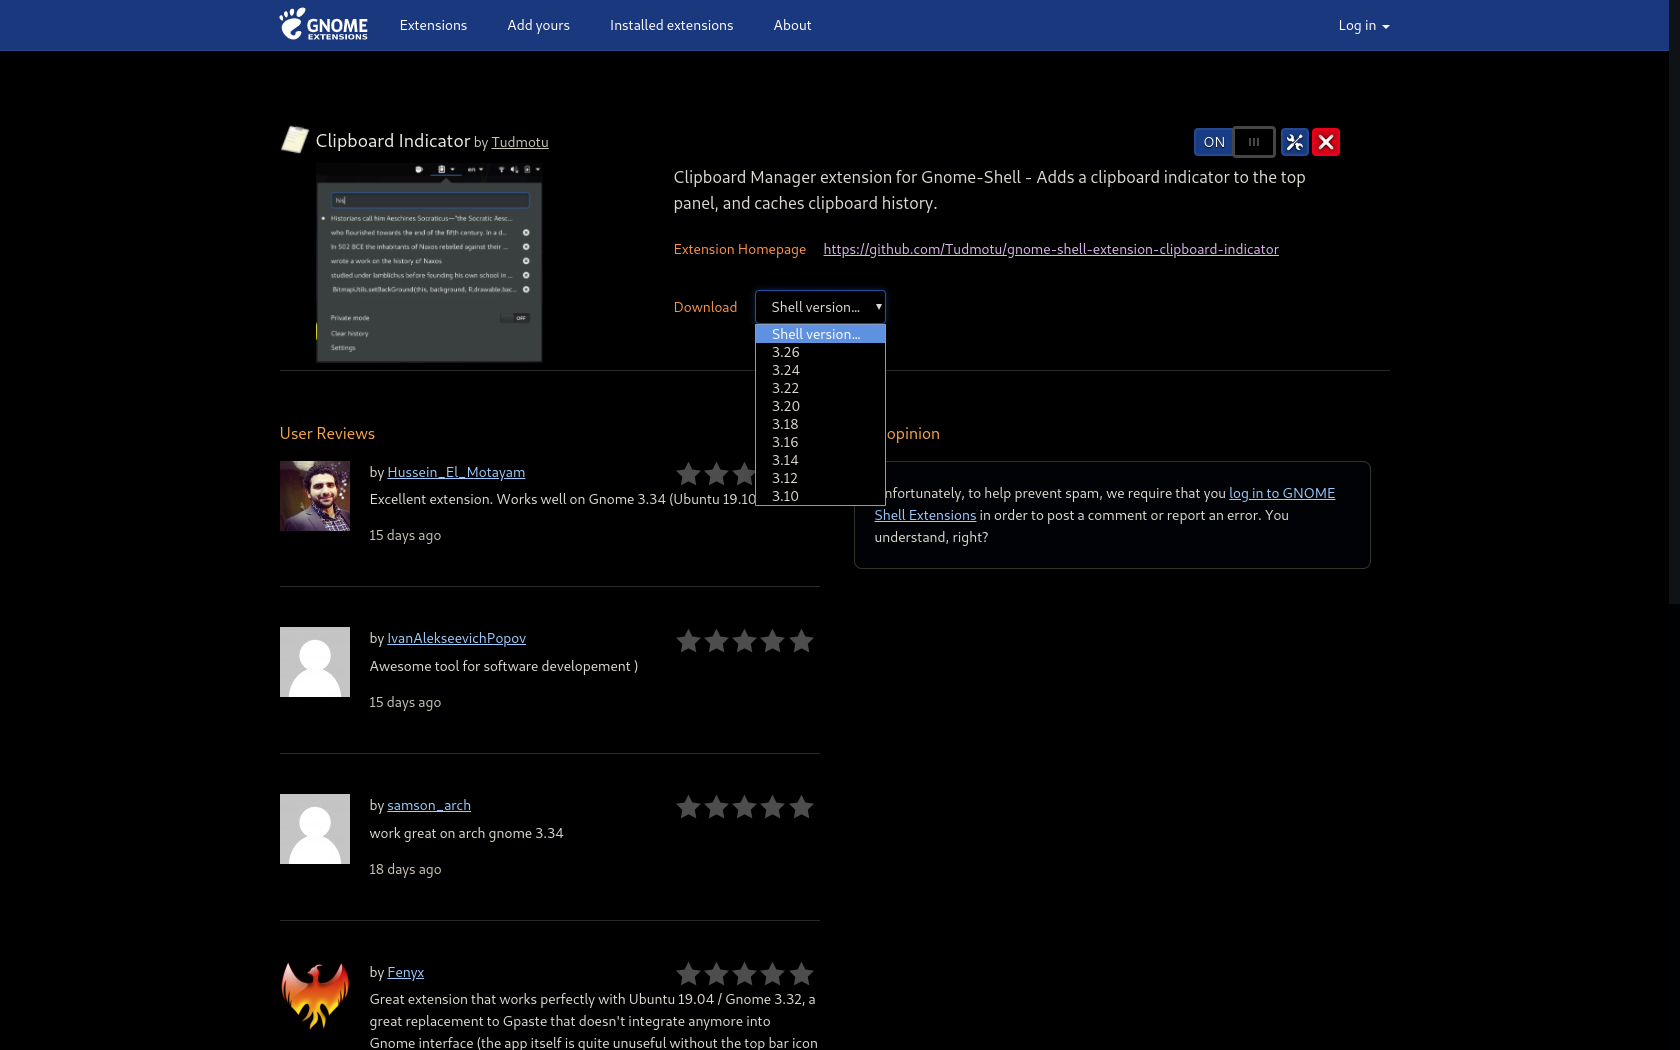
Task: Open the GitHub extension homepage link
Action: [1050, 249]
